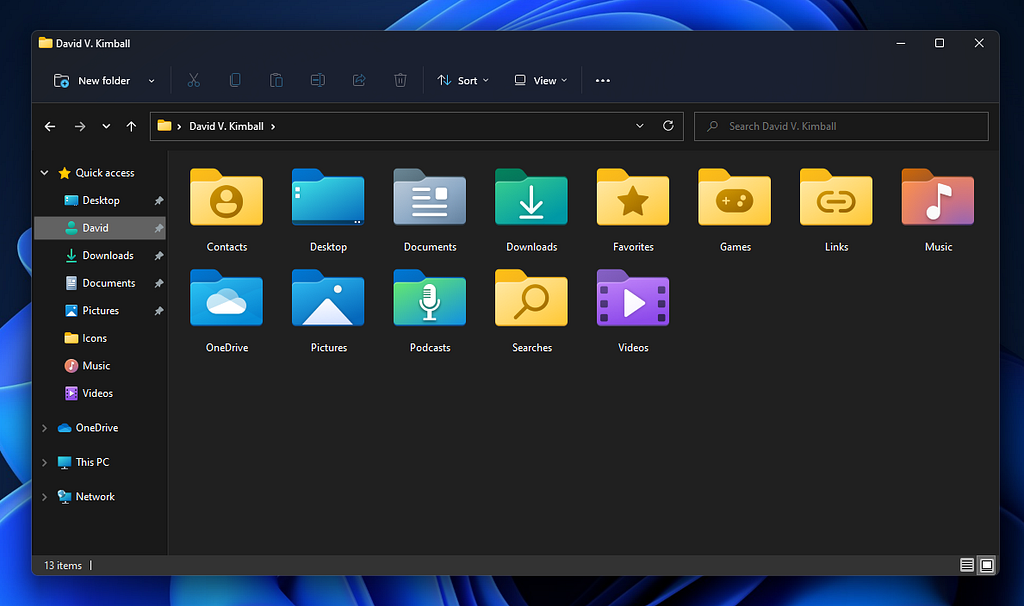The height and width of the screenshot is (606, 1024).
Task: Switch to details list view in status bar
Action: pyautogui.click(x=967, y=565)
